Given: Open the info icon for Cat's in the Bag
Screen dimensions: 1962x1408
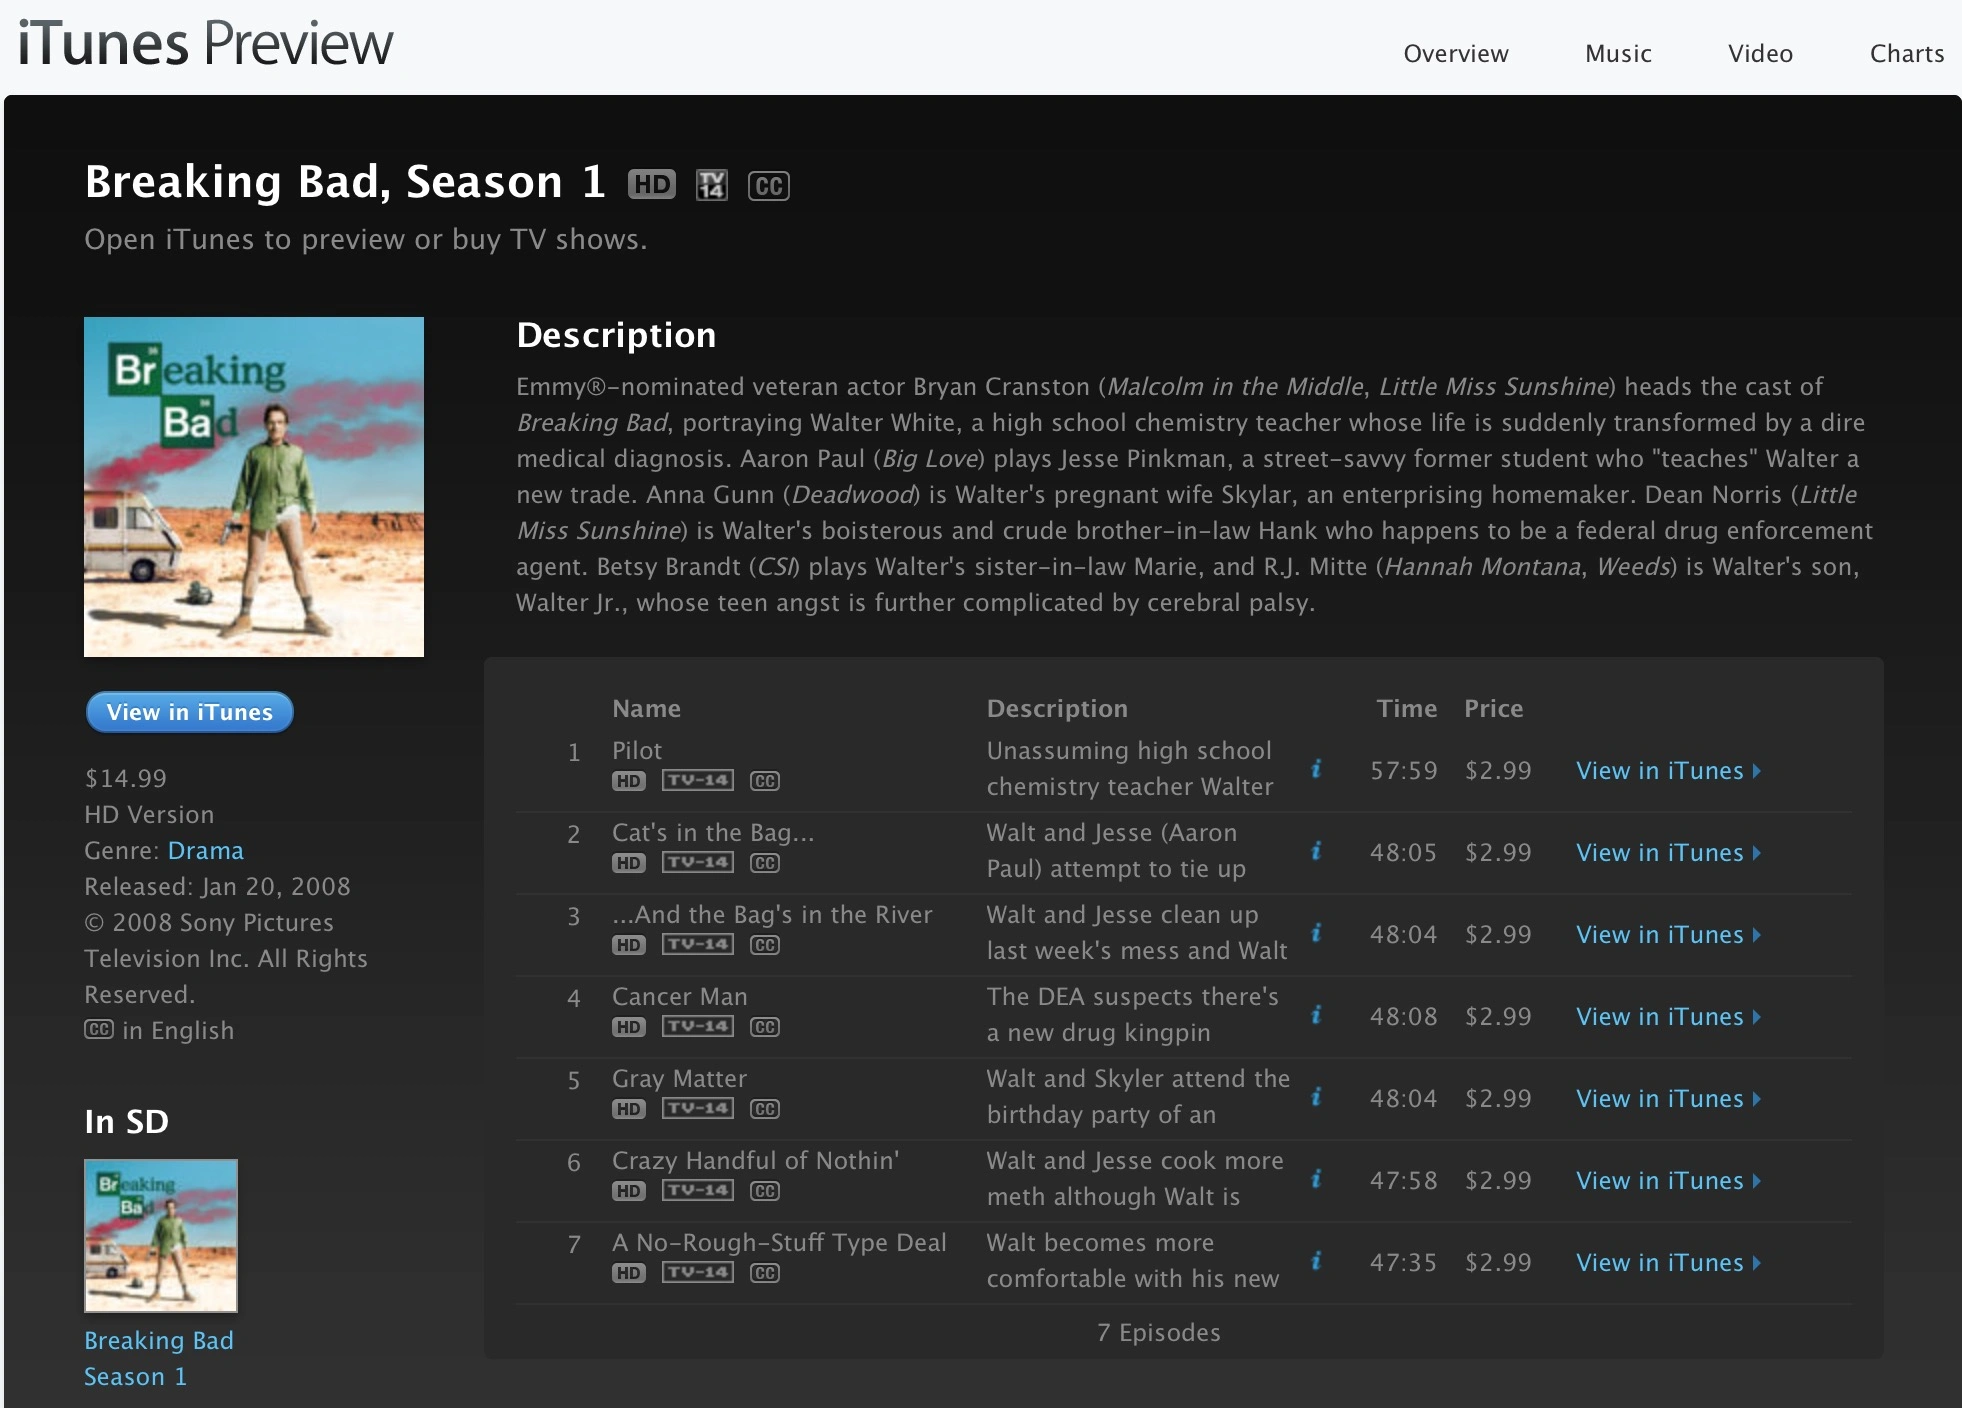Looking at the screenshot, I should pyautogui.click(x=1317, y=851).
